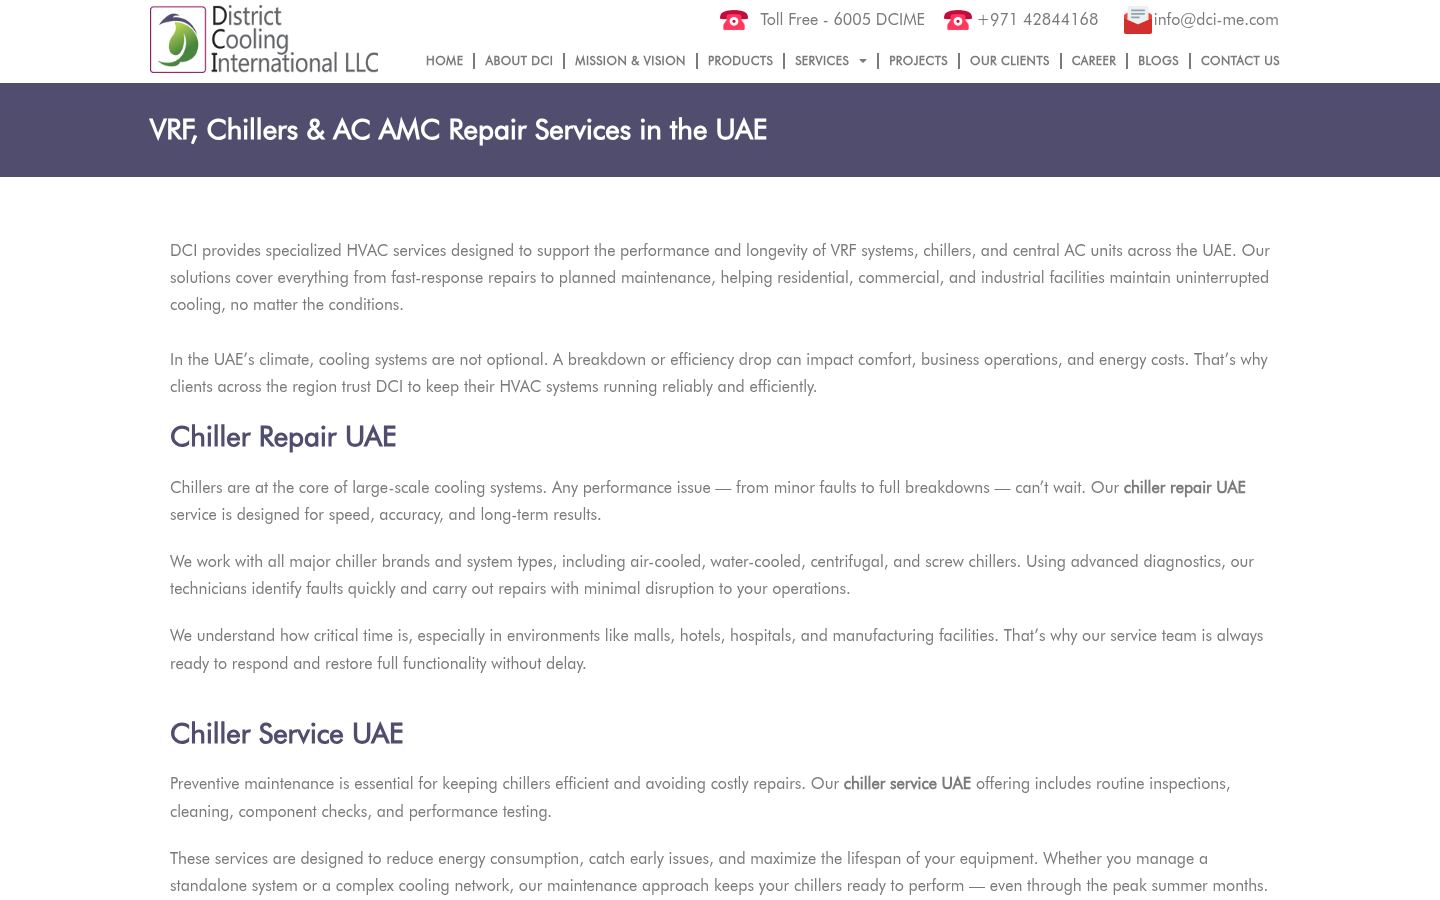Visit the Career page
This screenshot has height=900, width=1440.
point(1094,61)
